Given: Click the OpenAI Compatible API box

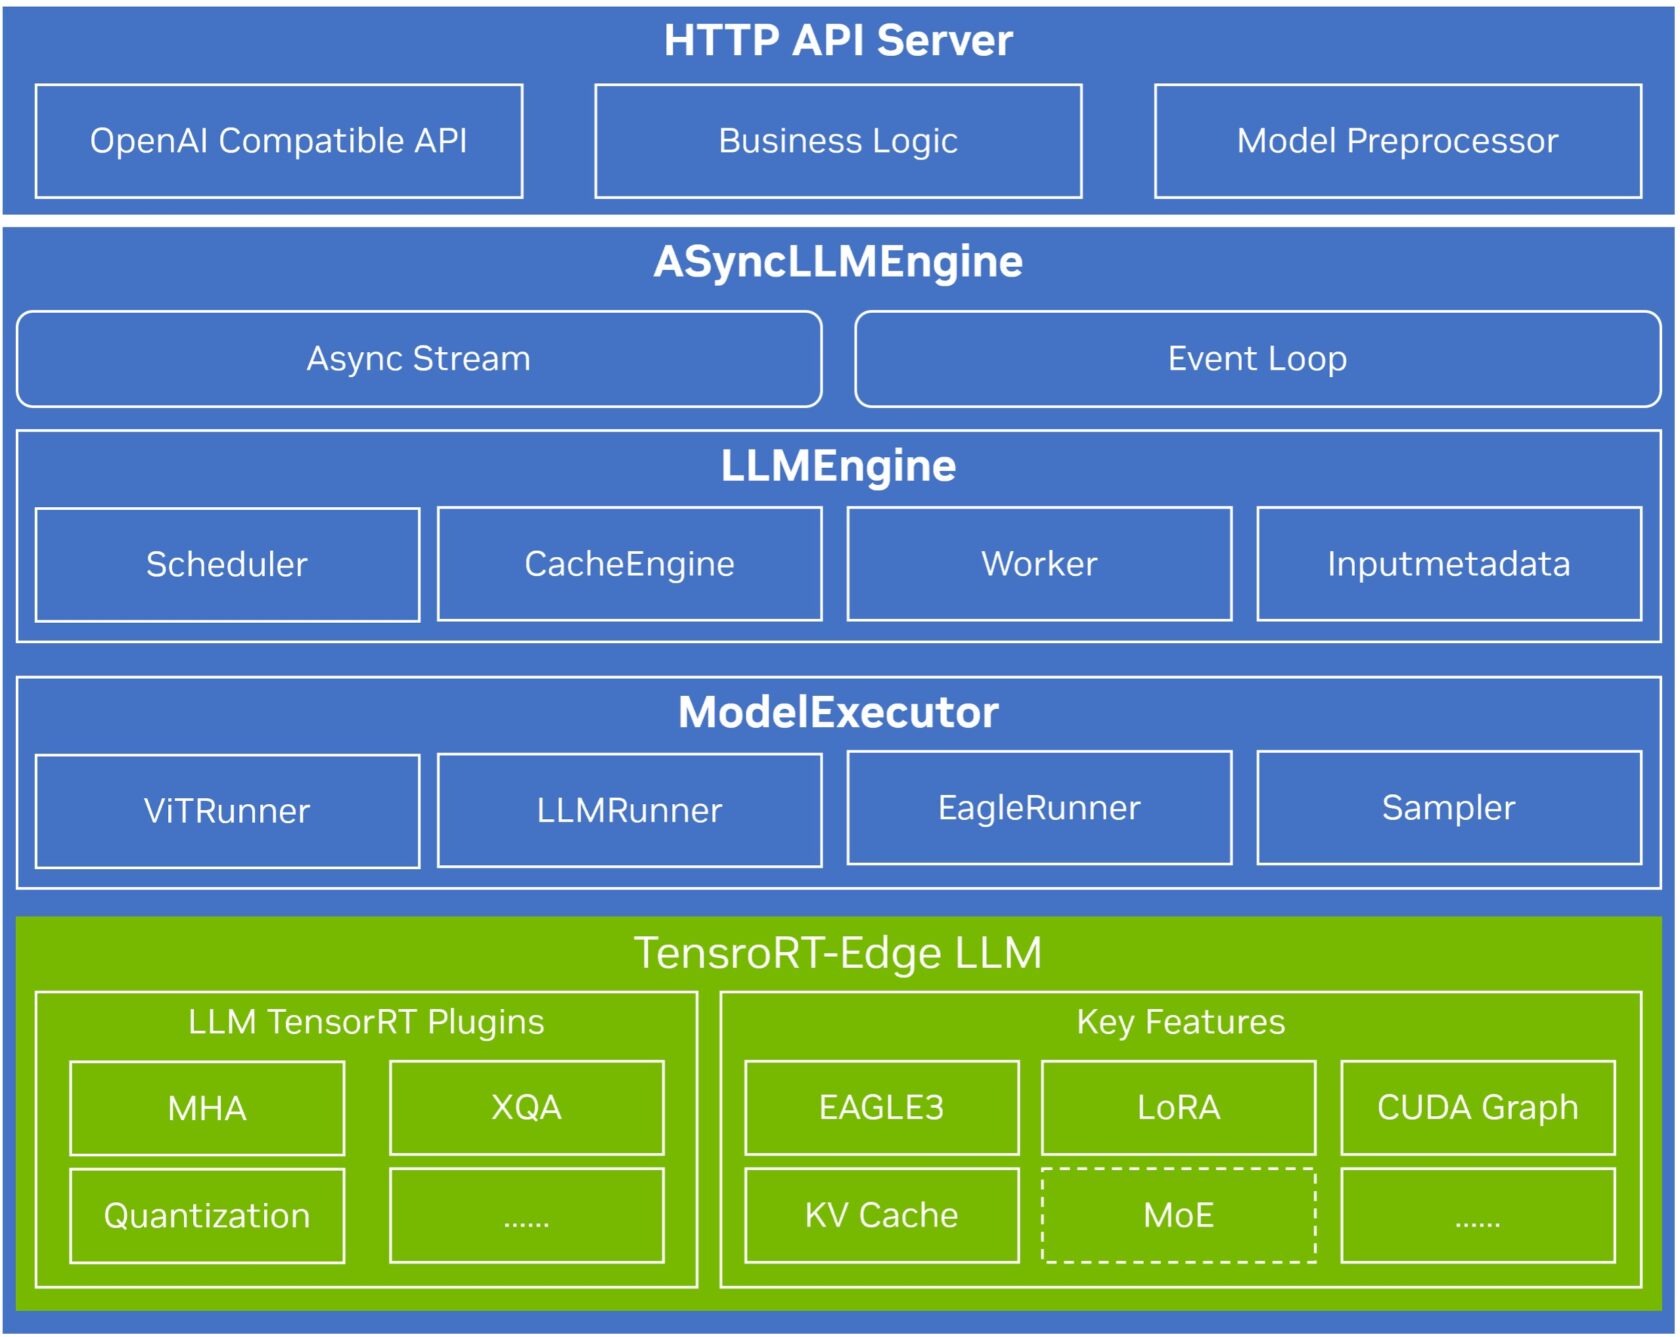Looking at the screenshot, I should [x=278, y=141].
